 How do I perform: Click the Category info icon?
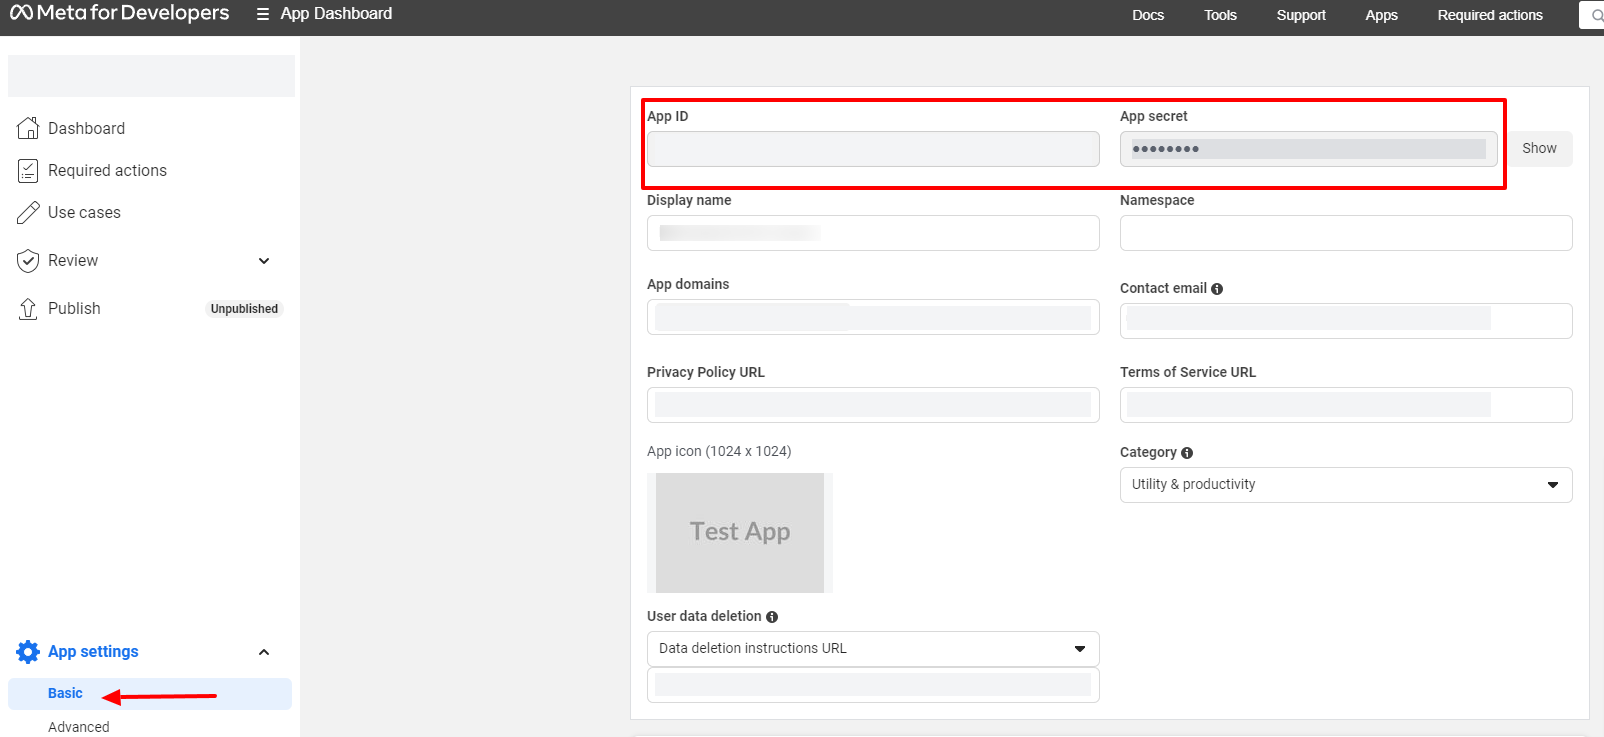coord(1187,453)
